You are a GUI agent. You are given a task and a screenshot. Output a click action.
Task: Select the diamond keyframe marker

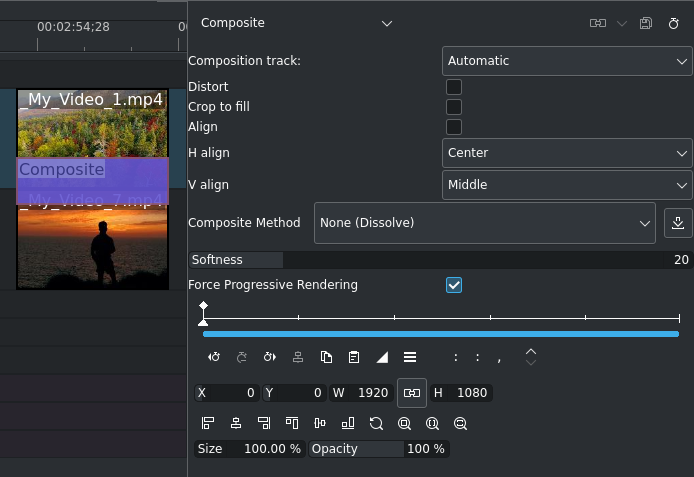pyautogui.click(x=203, y=305)
